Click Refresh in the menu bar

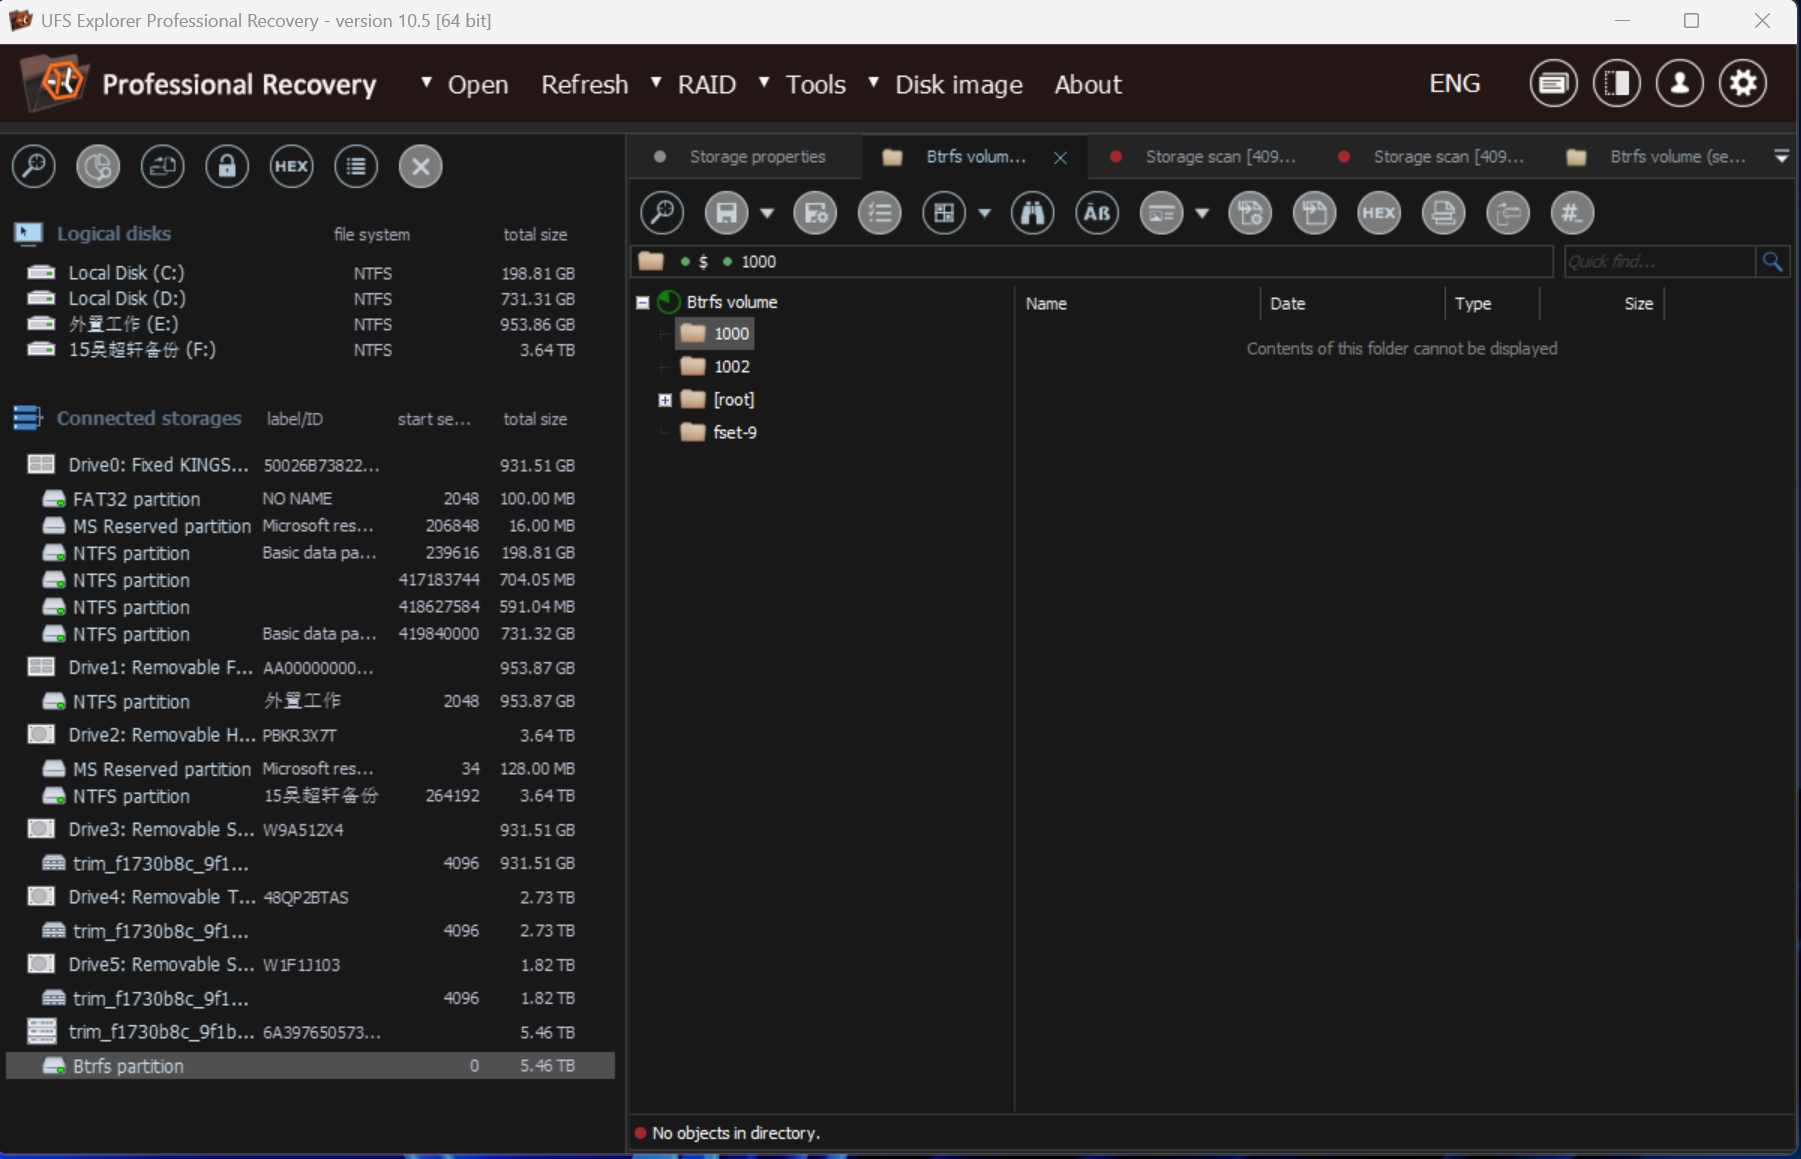(585, 85)
